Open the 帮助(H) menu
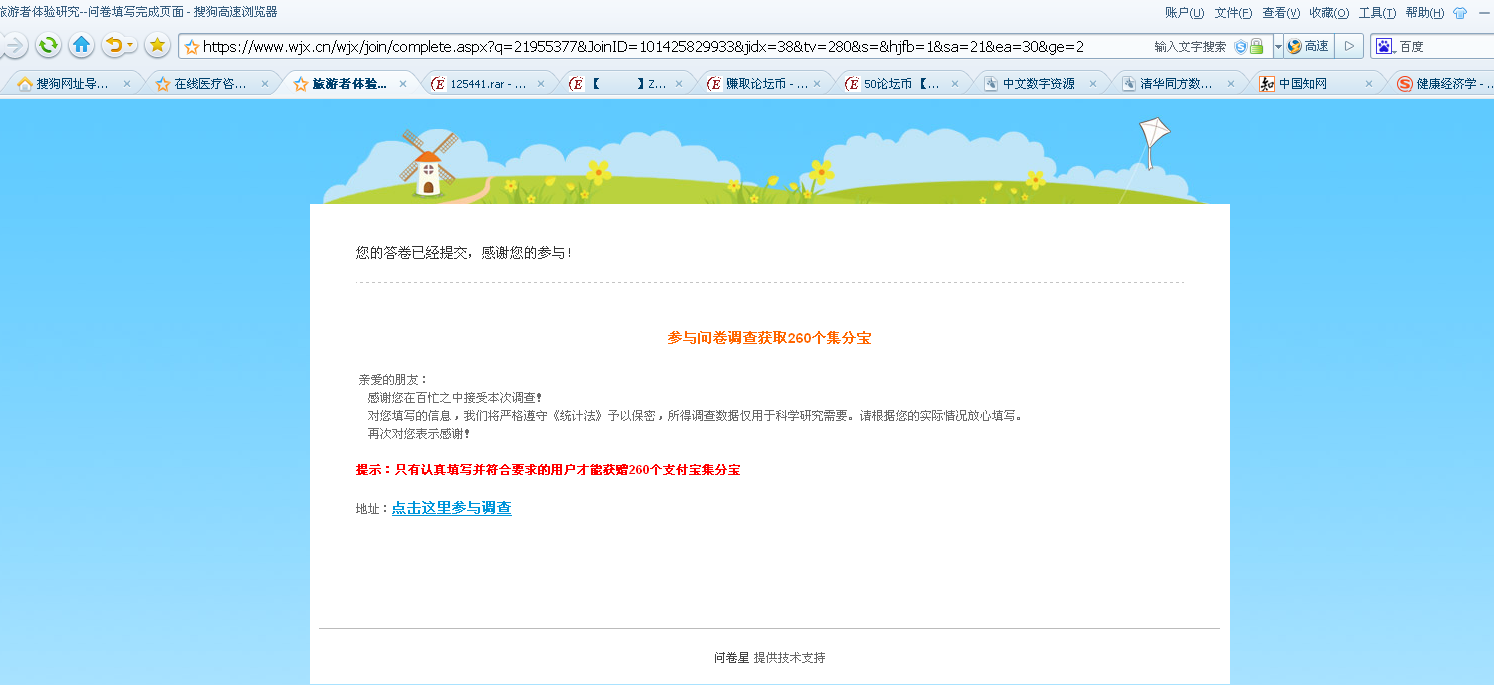 tap(1425, 13)
